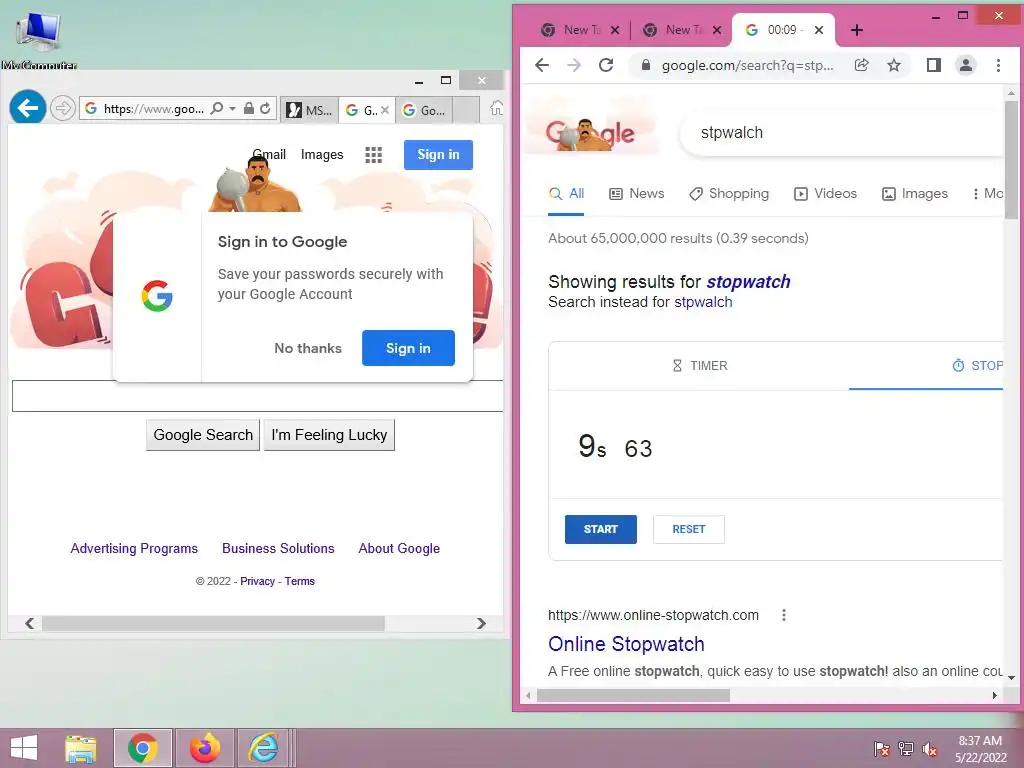Select the Shopping search tab
The image size is (1024, 768).
tap(729, 193)
